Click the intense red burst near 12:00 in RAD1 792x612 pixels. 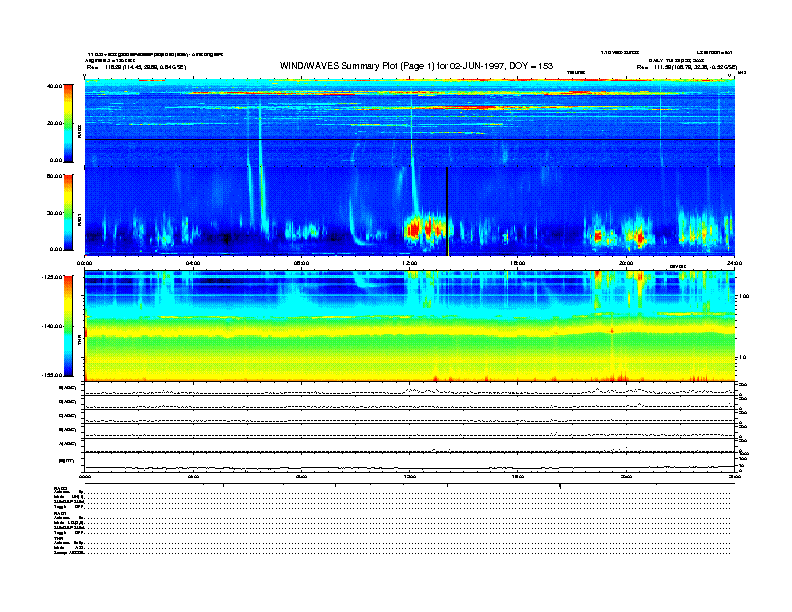413,230
